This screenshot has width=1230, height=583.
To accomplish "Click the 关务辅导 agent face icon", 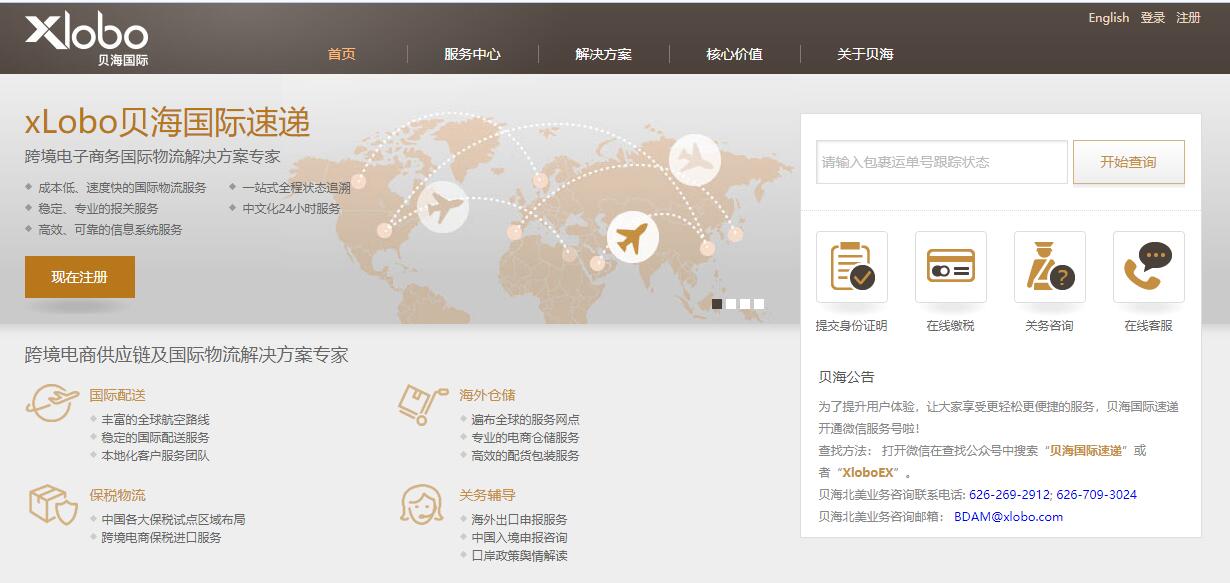I will 421,504.
